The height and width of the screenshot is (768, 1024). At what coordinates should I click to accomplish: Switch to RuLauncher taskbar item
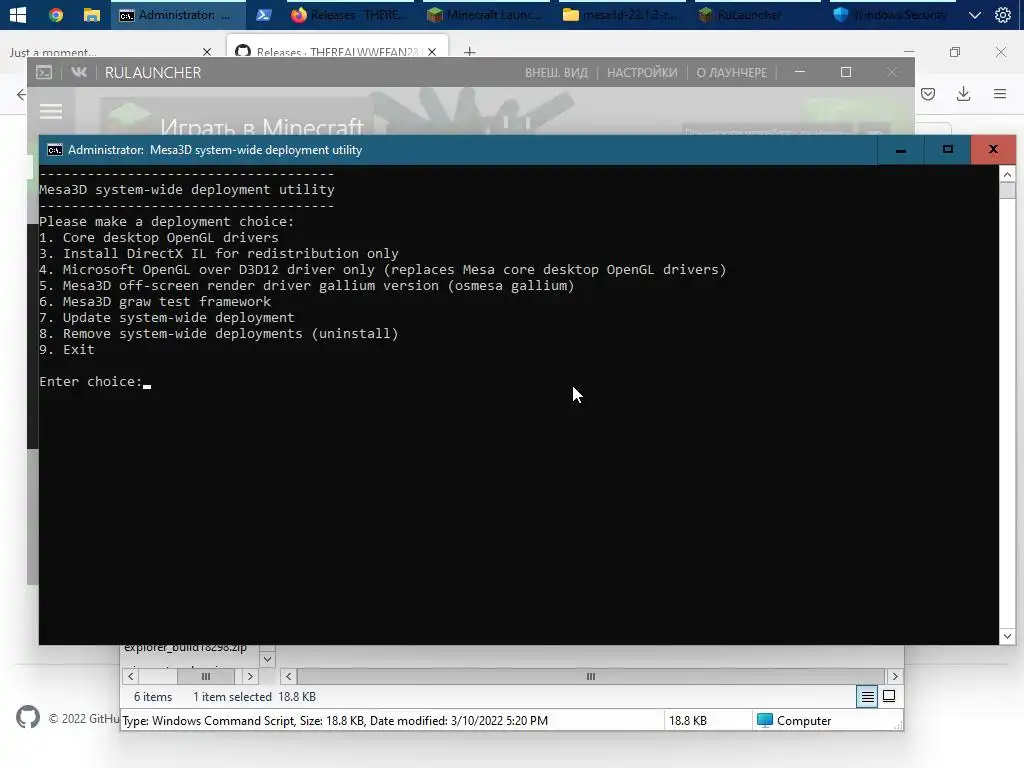click(758, 14)
